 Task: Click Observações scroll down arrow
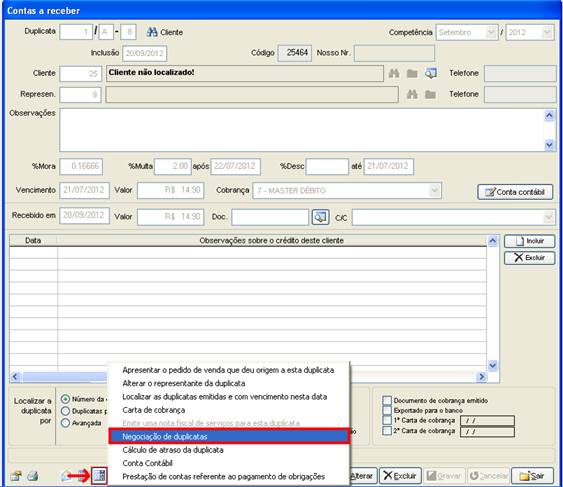[549, 144]
